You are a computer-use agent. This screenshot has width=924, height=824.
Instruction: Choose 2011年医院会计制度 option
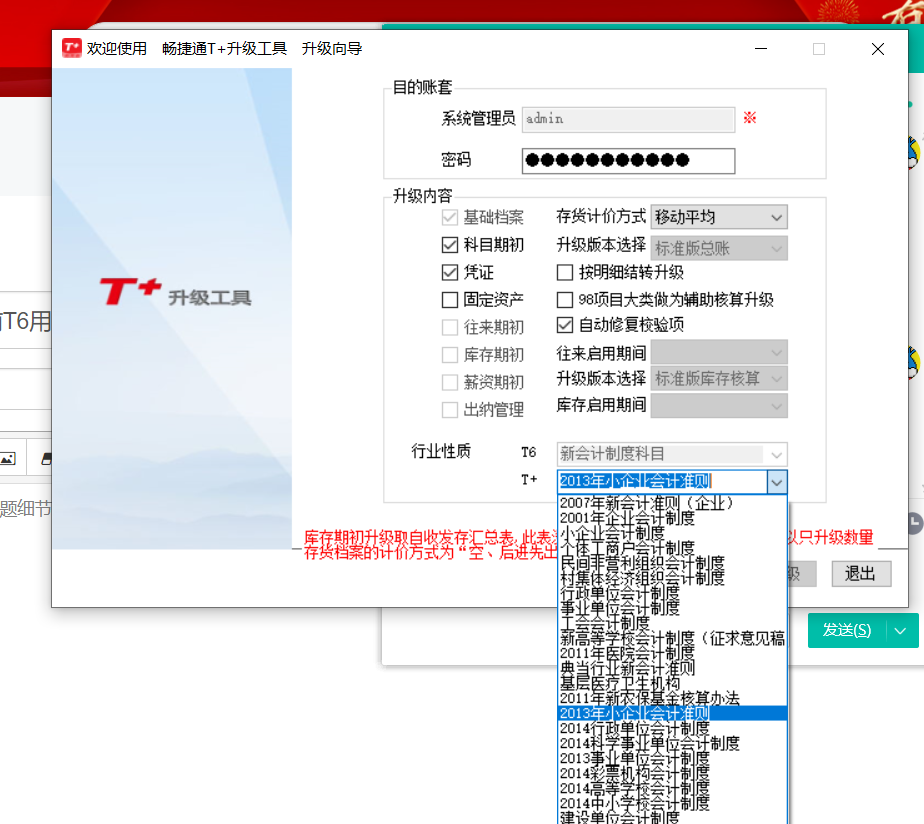[672, 654]
